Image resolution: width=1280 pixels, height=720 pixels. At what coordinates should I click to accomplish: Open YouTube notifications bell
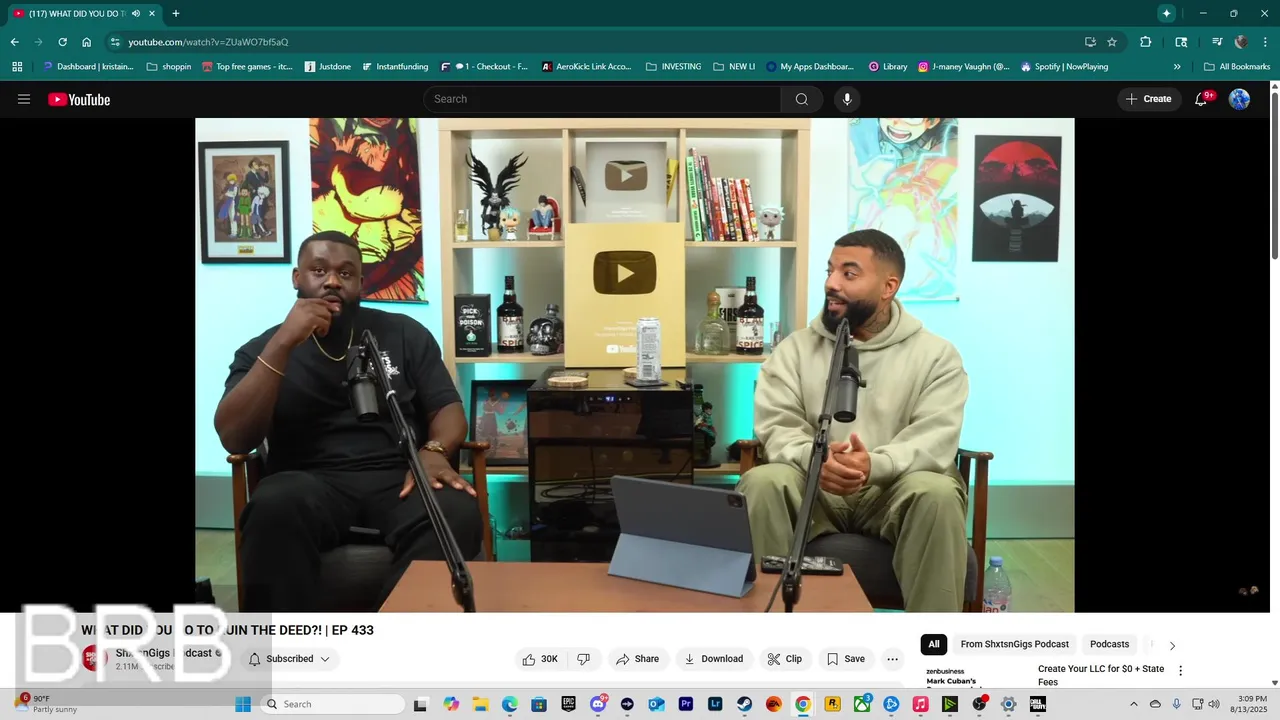[x=1202, y=99]
